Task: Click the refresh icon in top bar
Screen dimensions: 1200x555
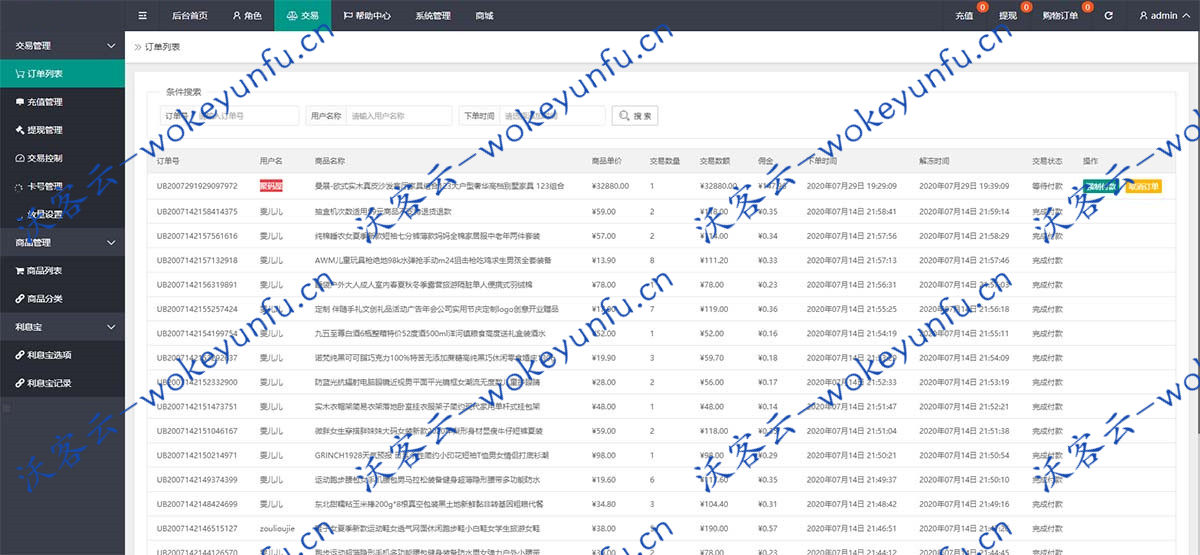Action: point(1108,16)
